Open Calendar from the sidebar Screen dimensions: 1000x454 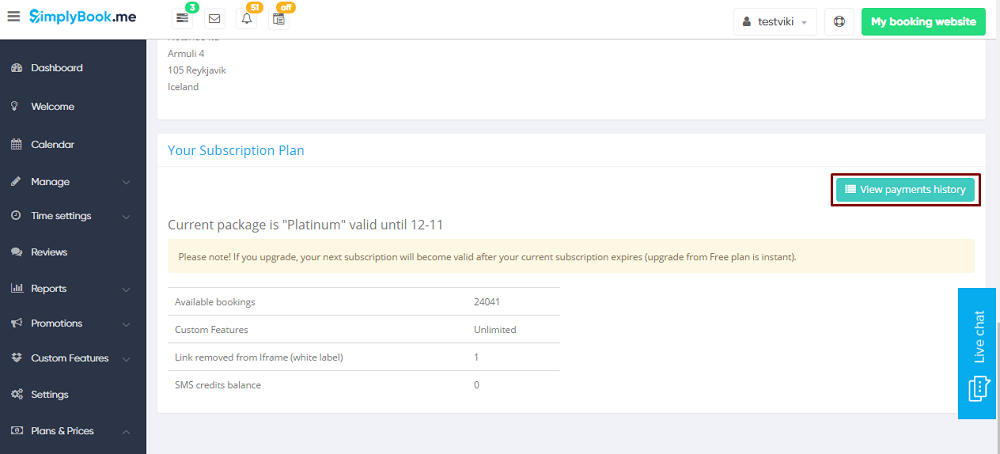pyautogui.click(x=52, y=144)
